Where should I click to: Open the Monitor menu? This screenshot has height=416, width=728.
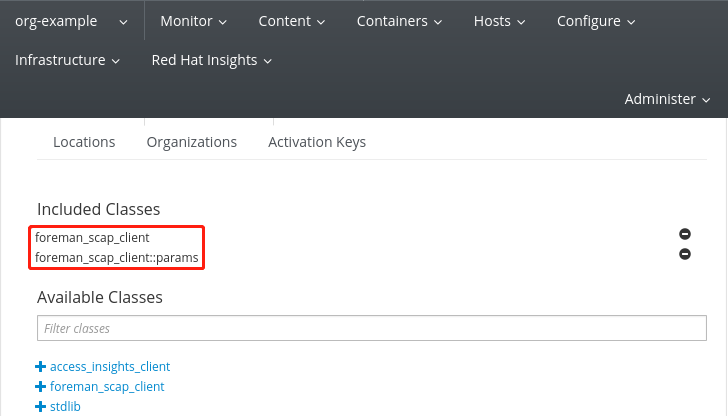pos(193,21)
